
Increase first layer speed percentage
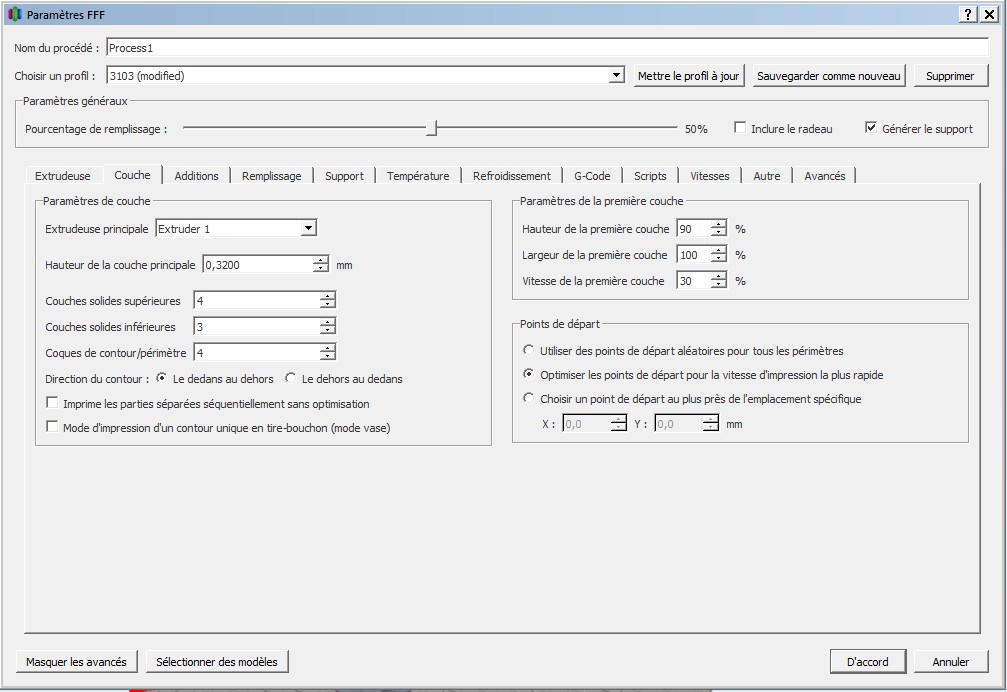(718, 277)
